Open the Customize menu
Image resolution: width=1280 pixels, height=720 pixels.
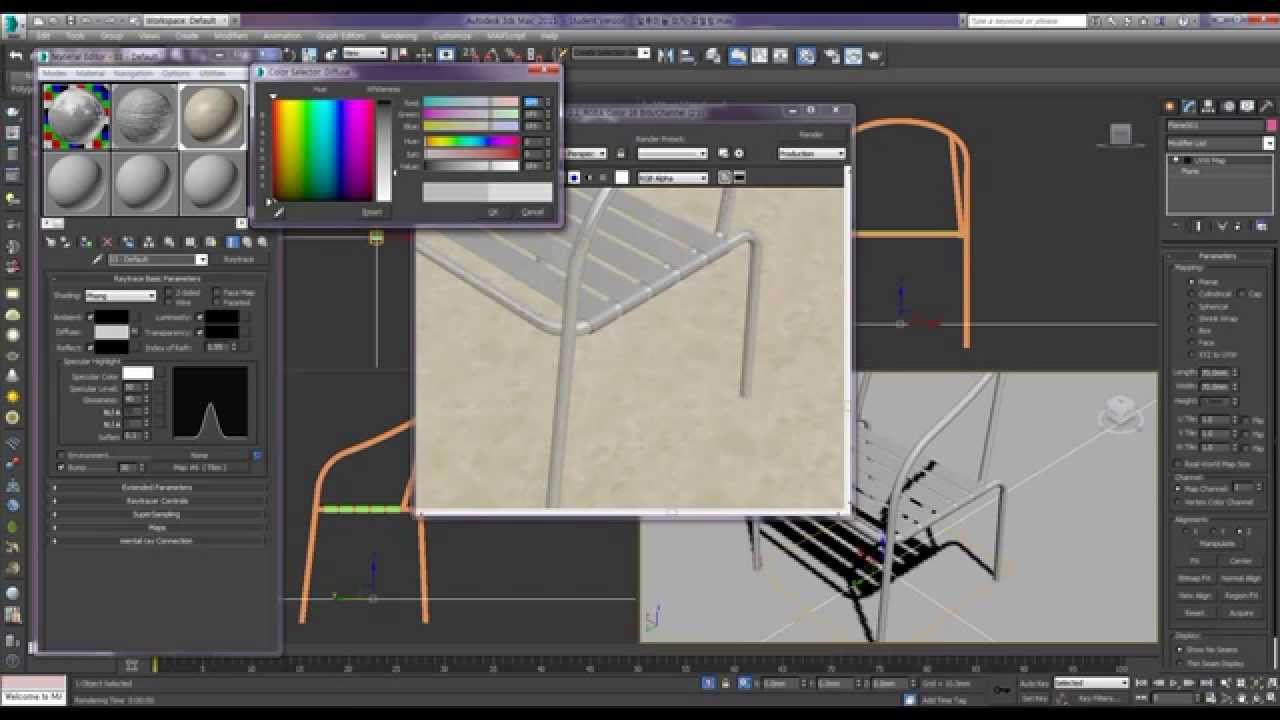tap(451, 36)
